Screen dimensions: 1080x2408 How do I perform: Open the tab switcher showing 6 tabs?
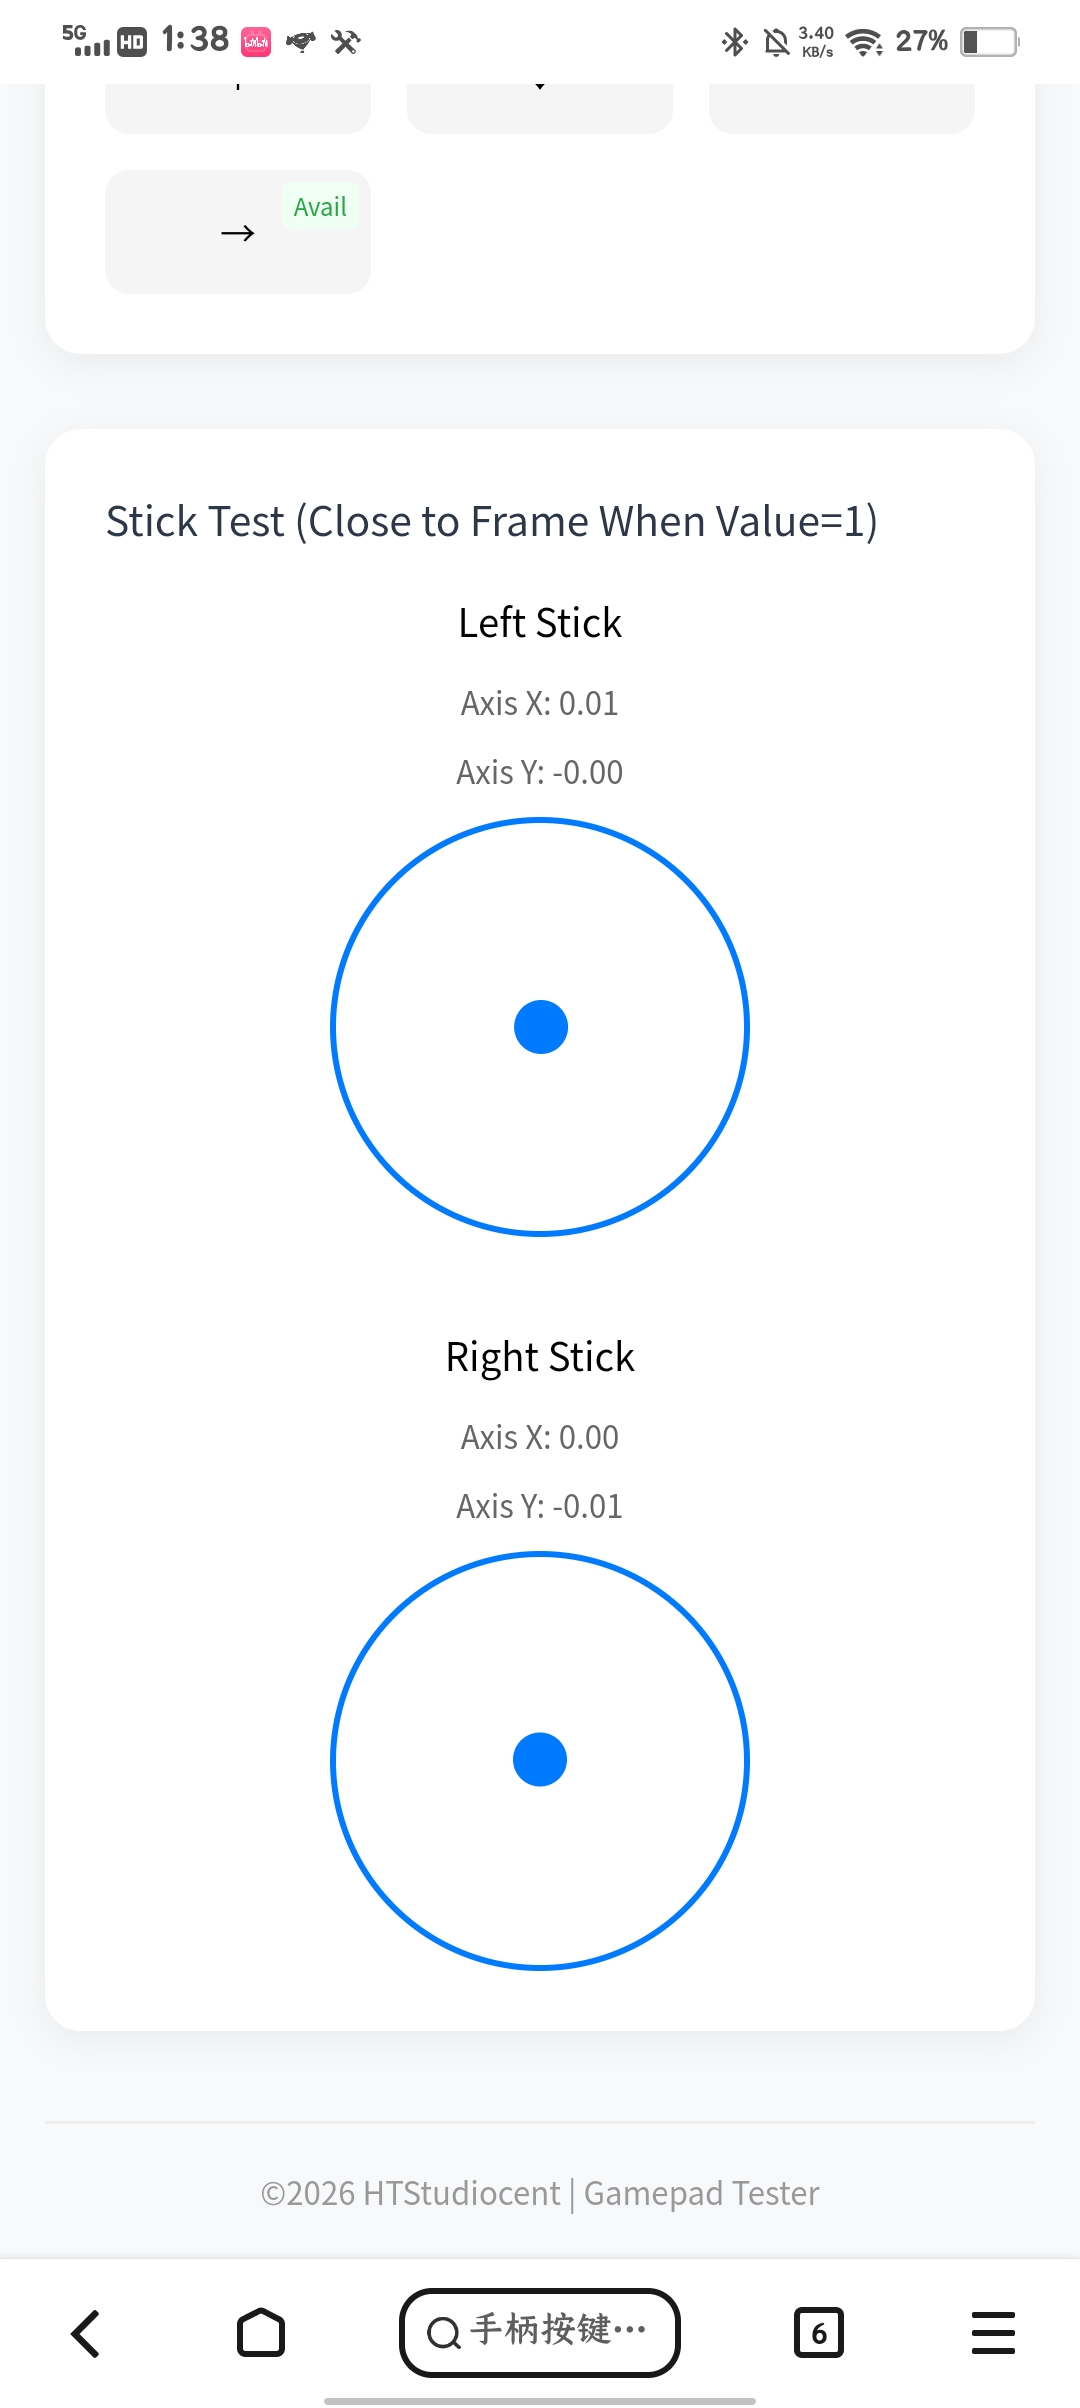coord(818,2333)
